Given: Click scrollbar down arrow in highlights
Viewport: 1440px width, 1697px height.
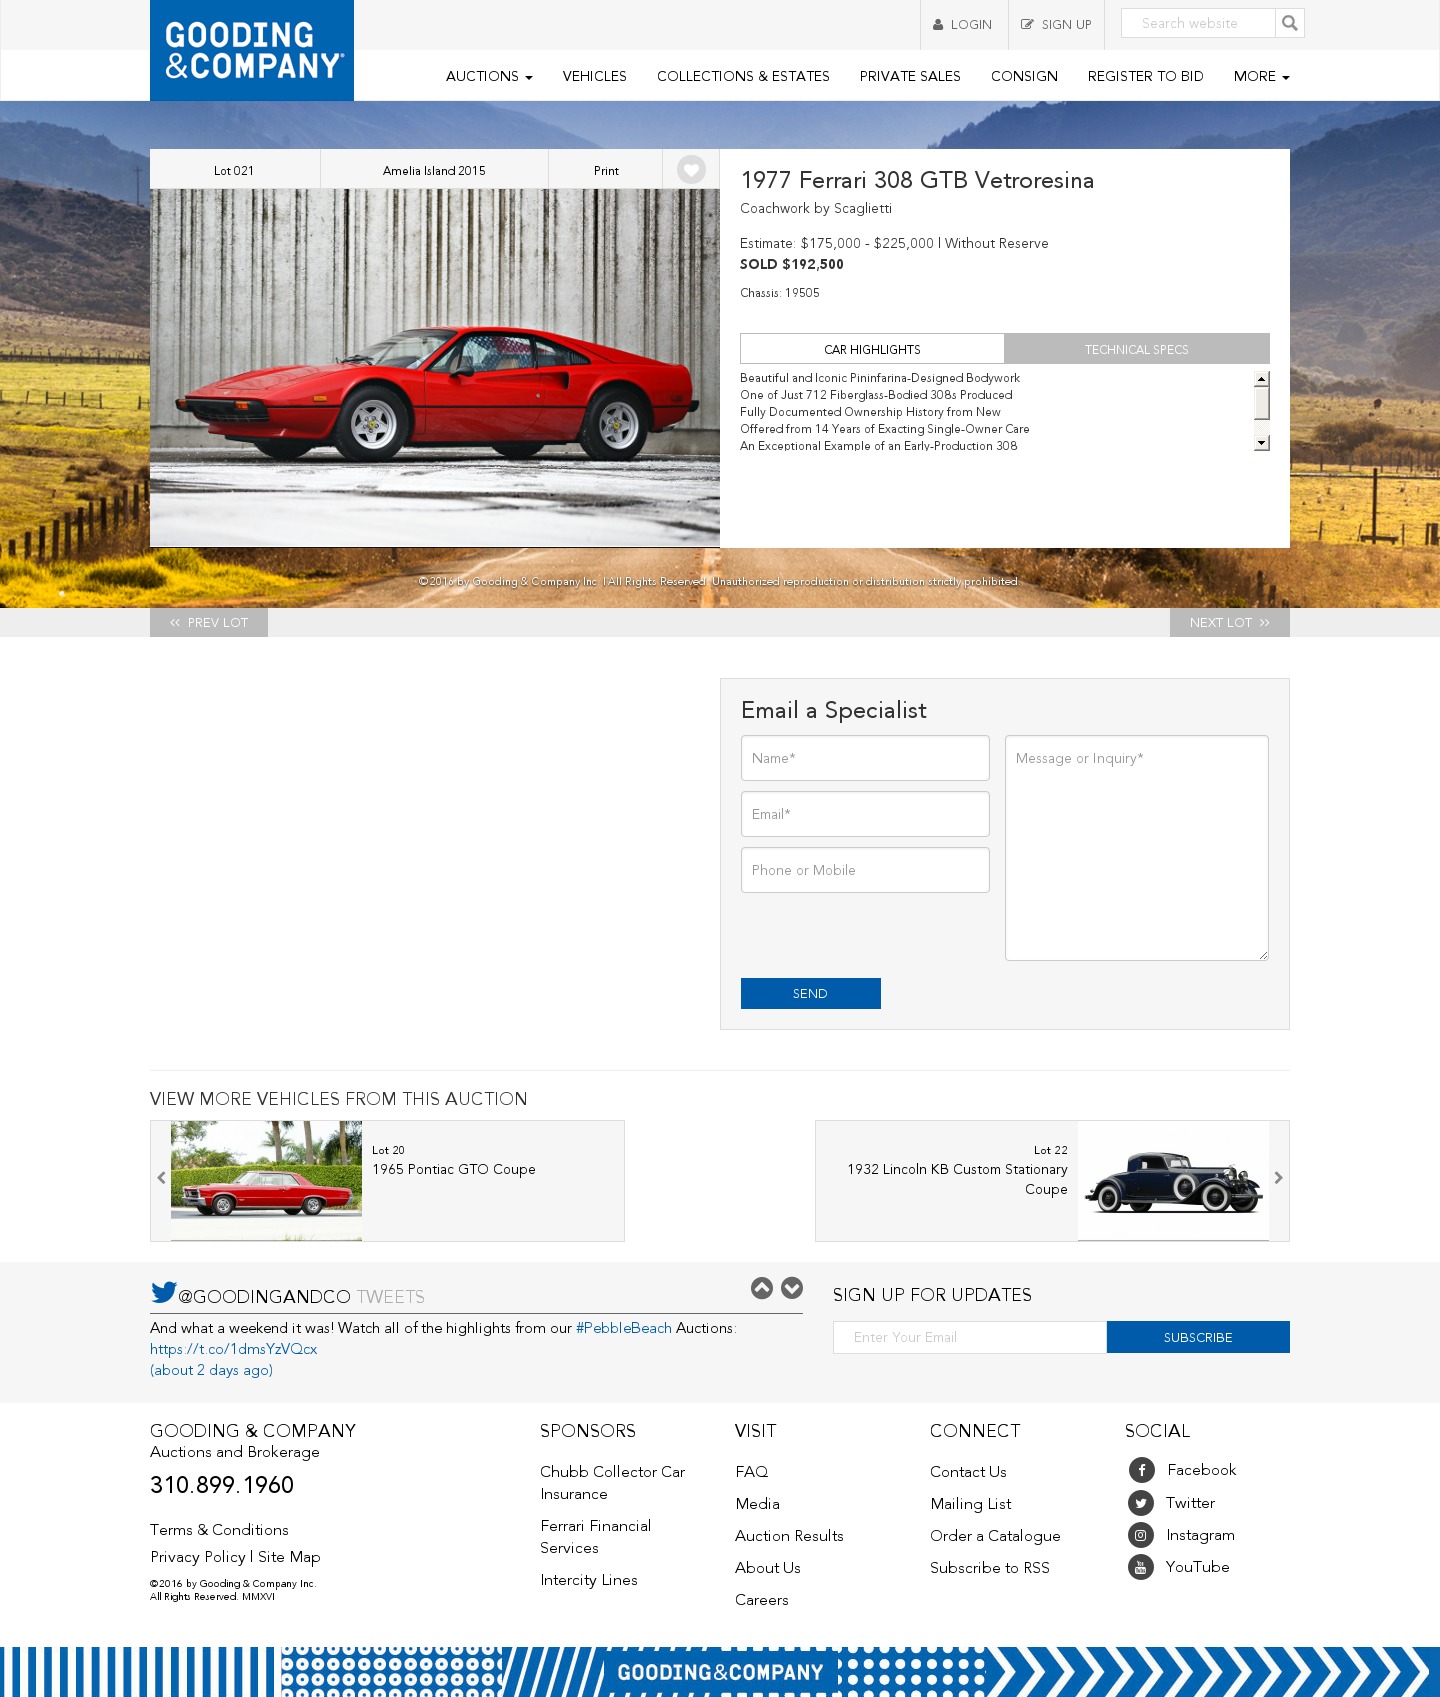Looking at the screenshot, I should tap(1262, 443).
